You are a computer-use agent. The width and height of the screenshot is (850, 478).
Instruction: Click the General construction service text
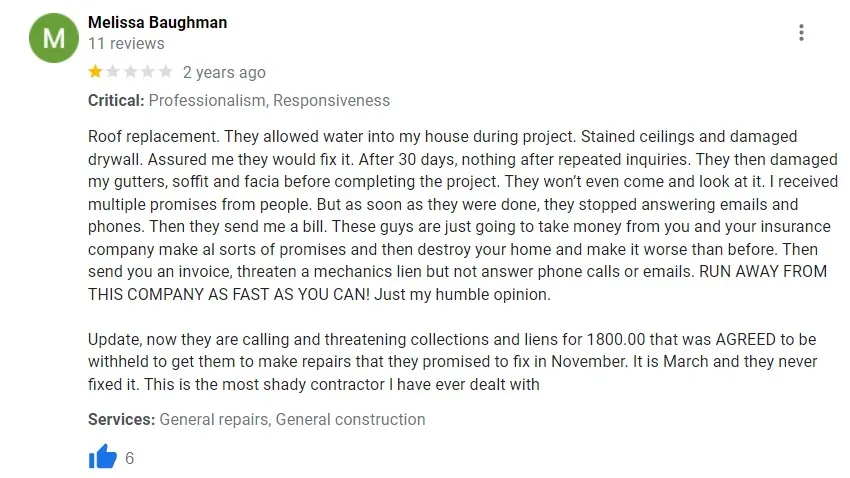pos(351,419)
